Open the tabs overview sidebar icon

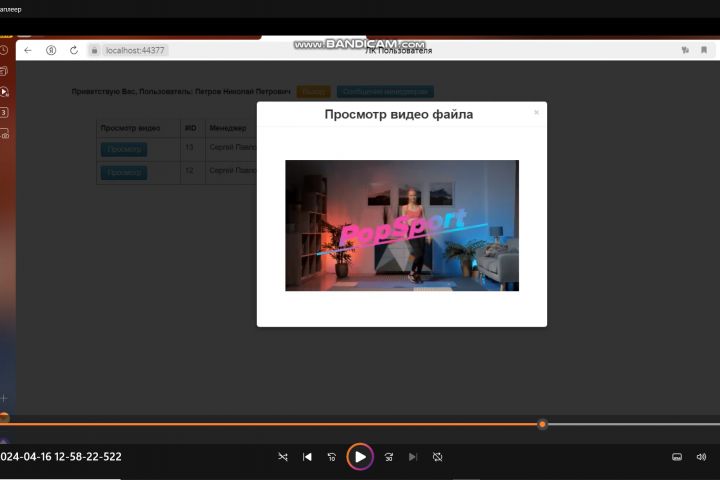click(4, 71)
